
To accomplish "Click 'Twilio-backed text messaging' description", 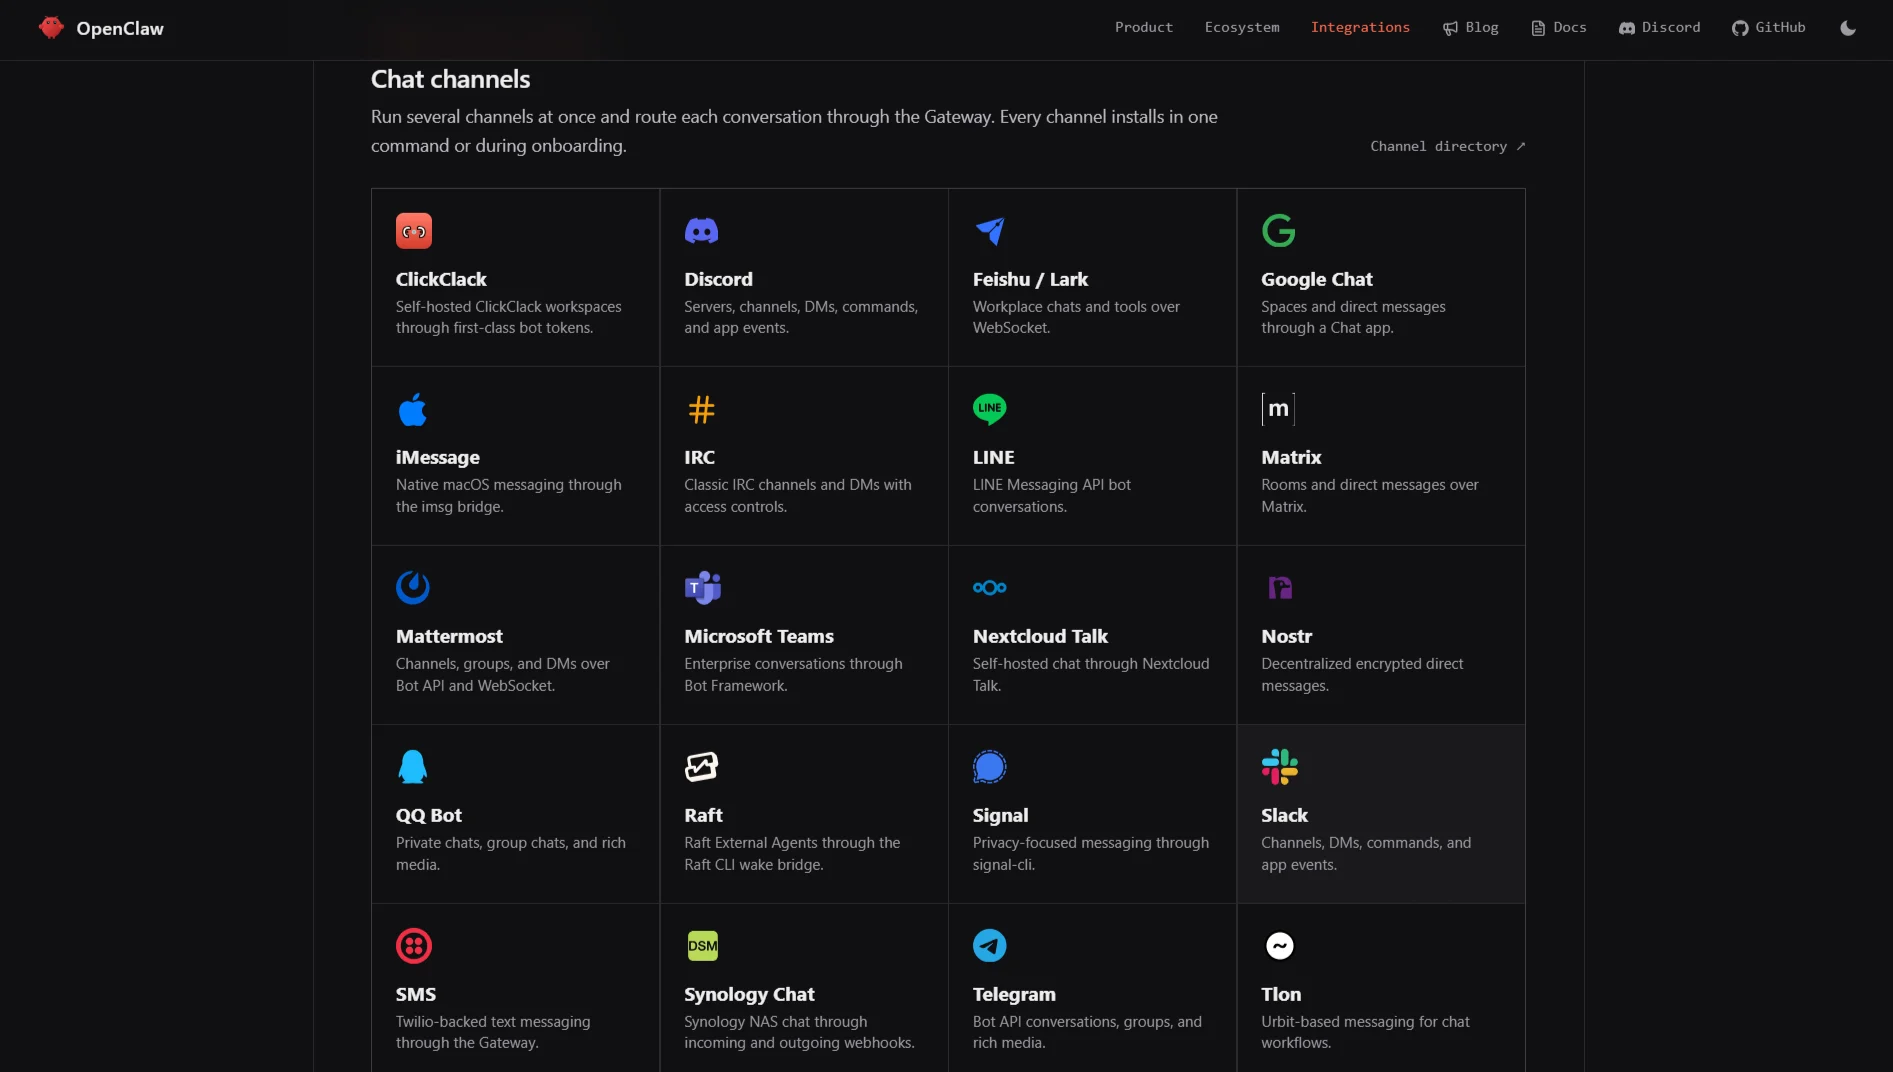I will 493,1032.
